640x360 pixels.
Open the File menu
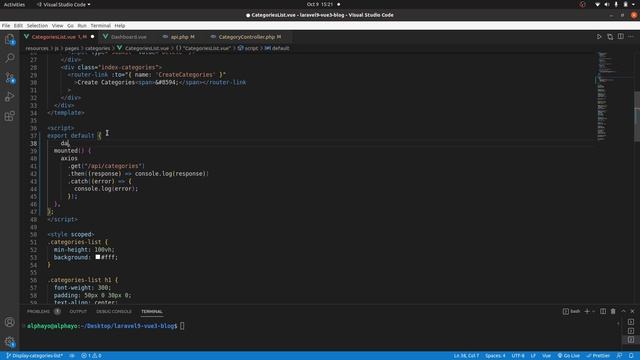point(6,25)
